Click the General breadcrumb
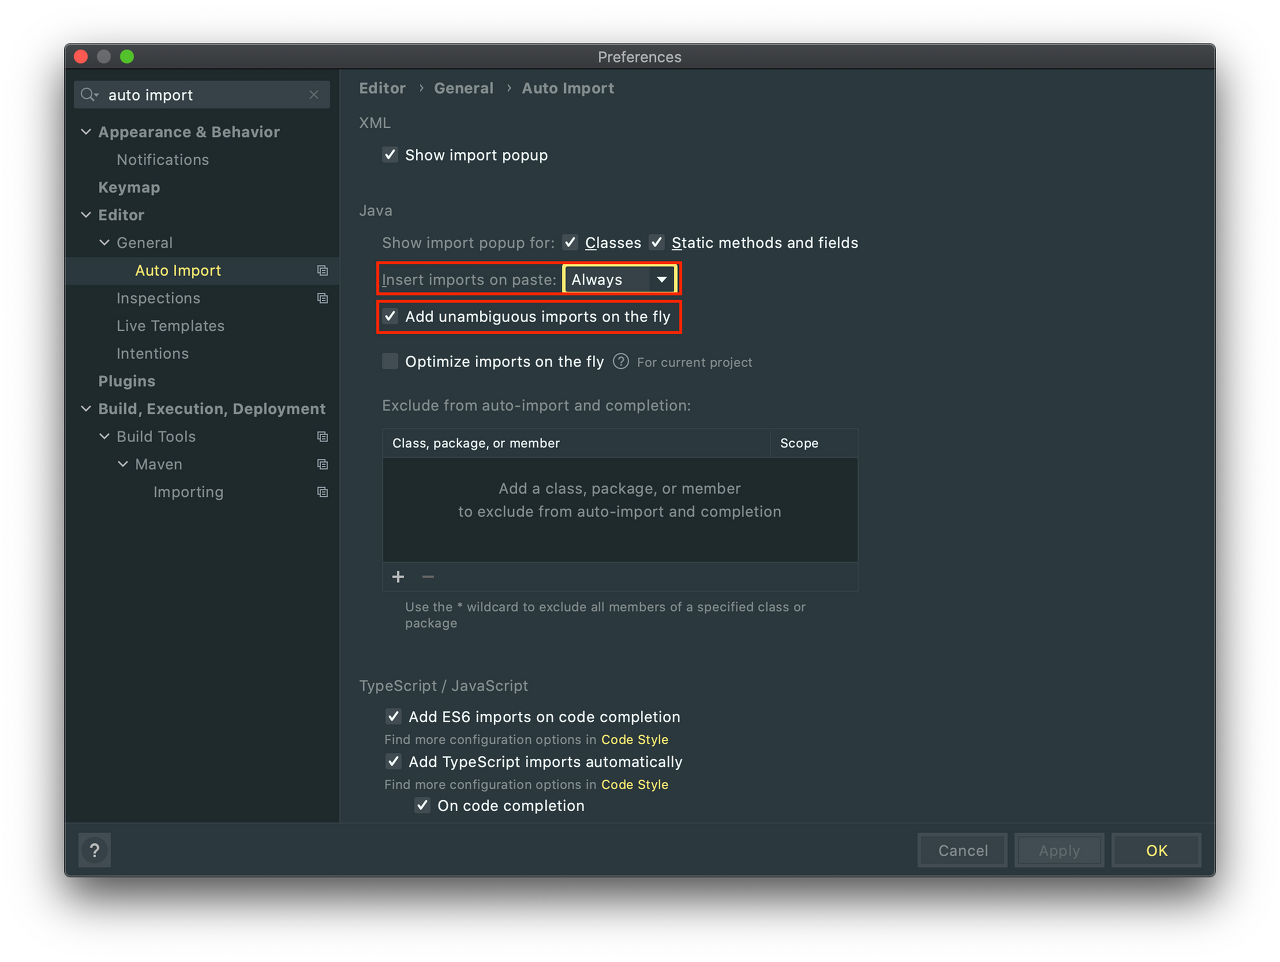1280x962 pixels. pyautogui.click(x=464, y=88)
